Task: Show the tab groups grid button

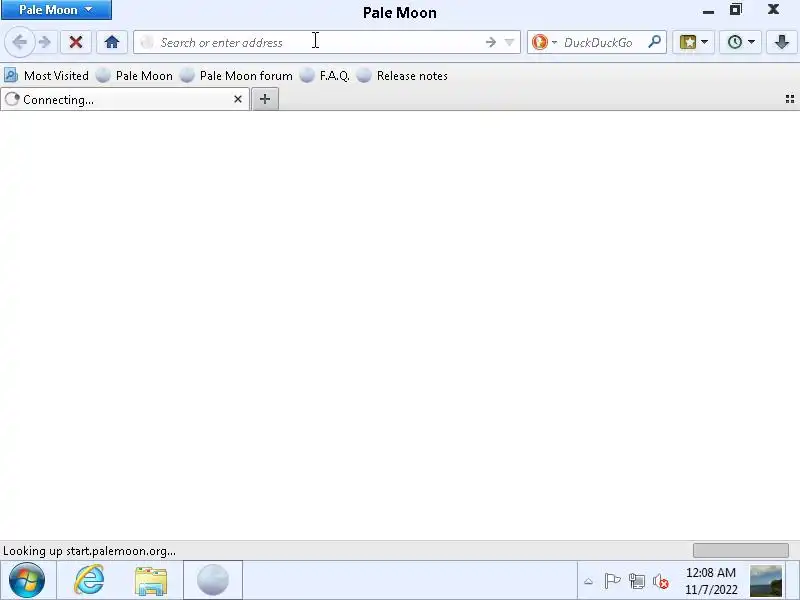Action: 790,99
